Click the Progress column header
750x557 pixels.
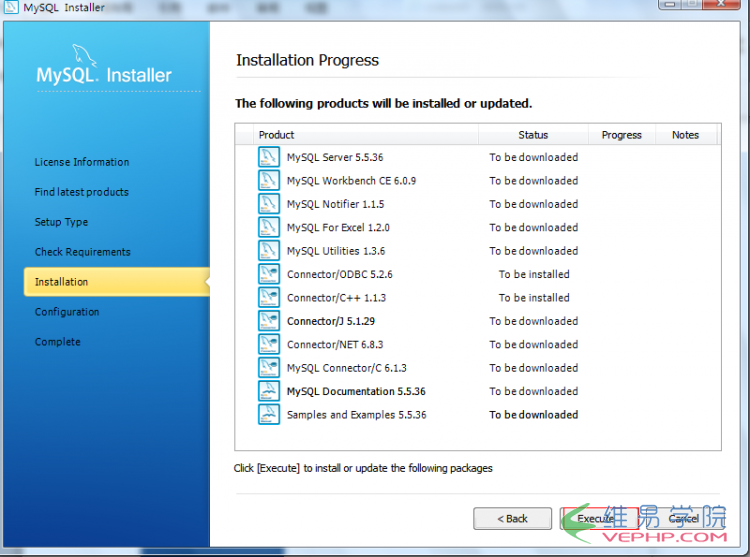point(621,135)
